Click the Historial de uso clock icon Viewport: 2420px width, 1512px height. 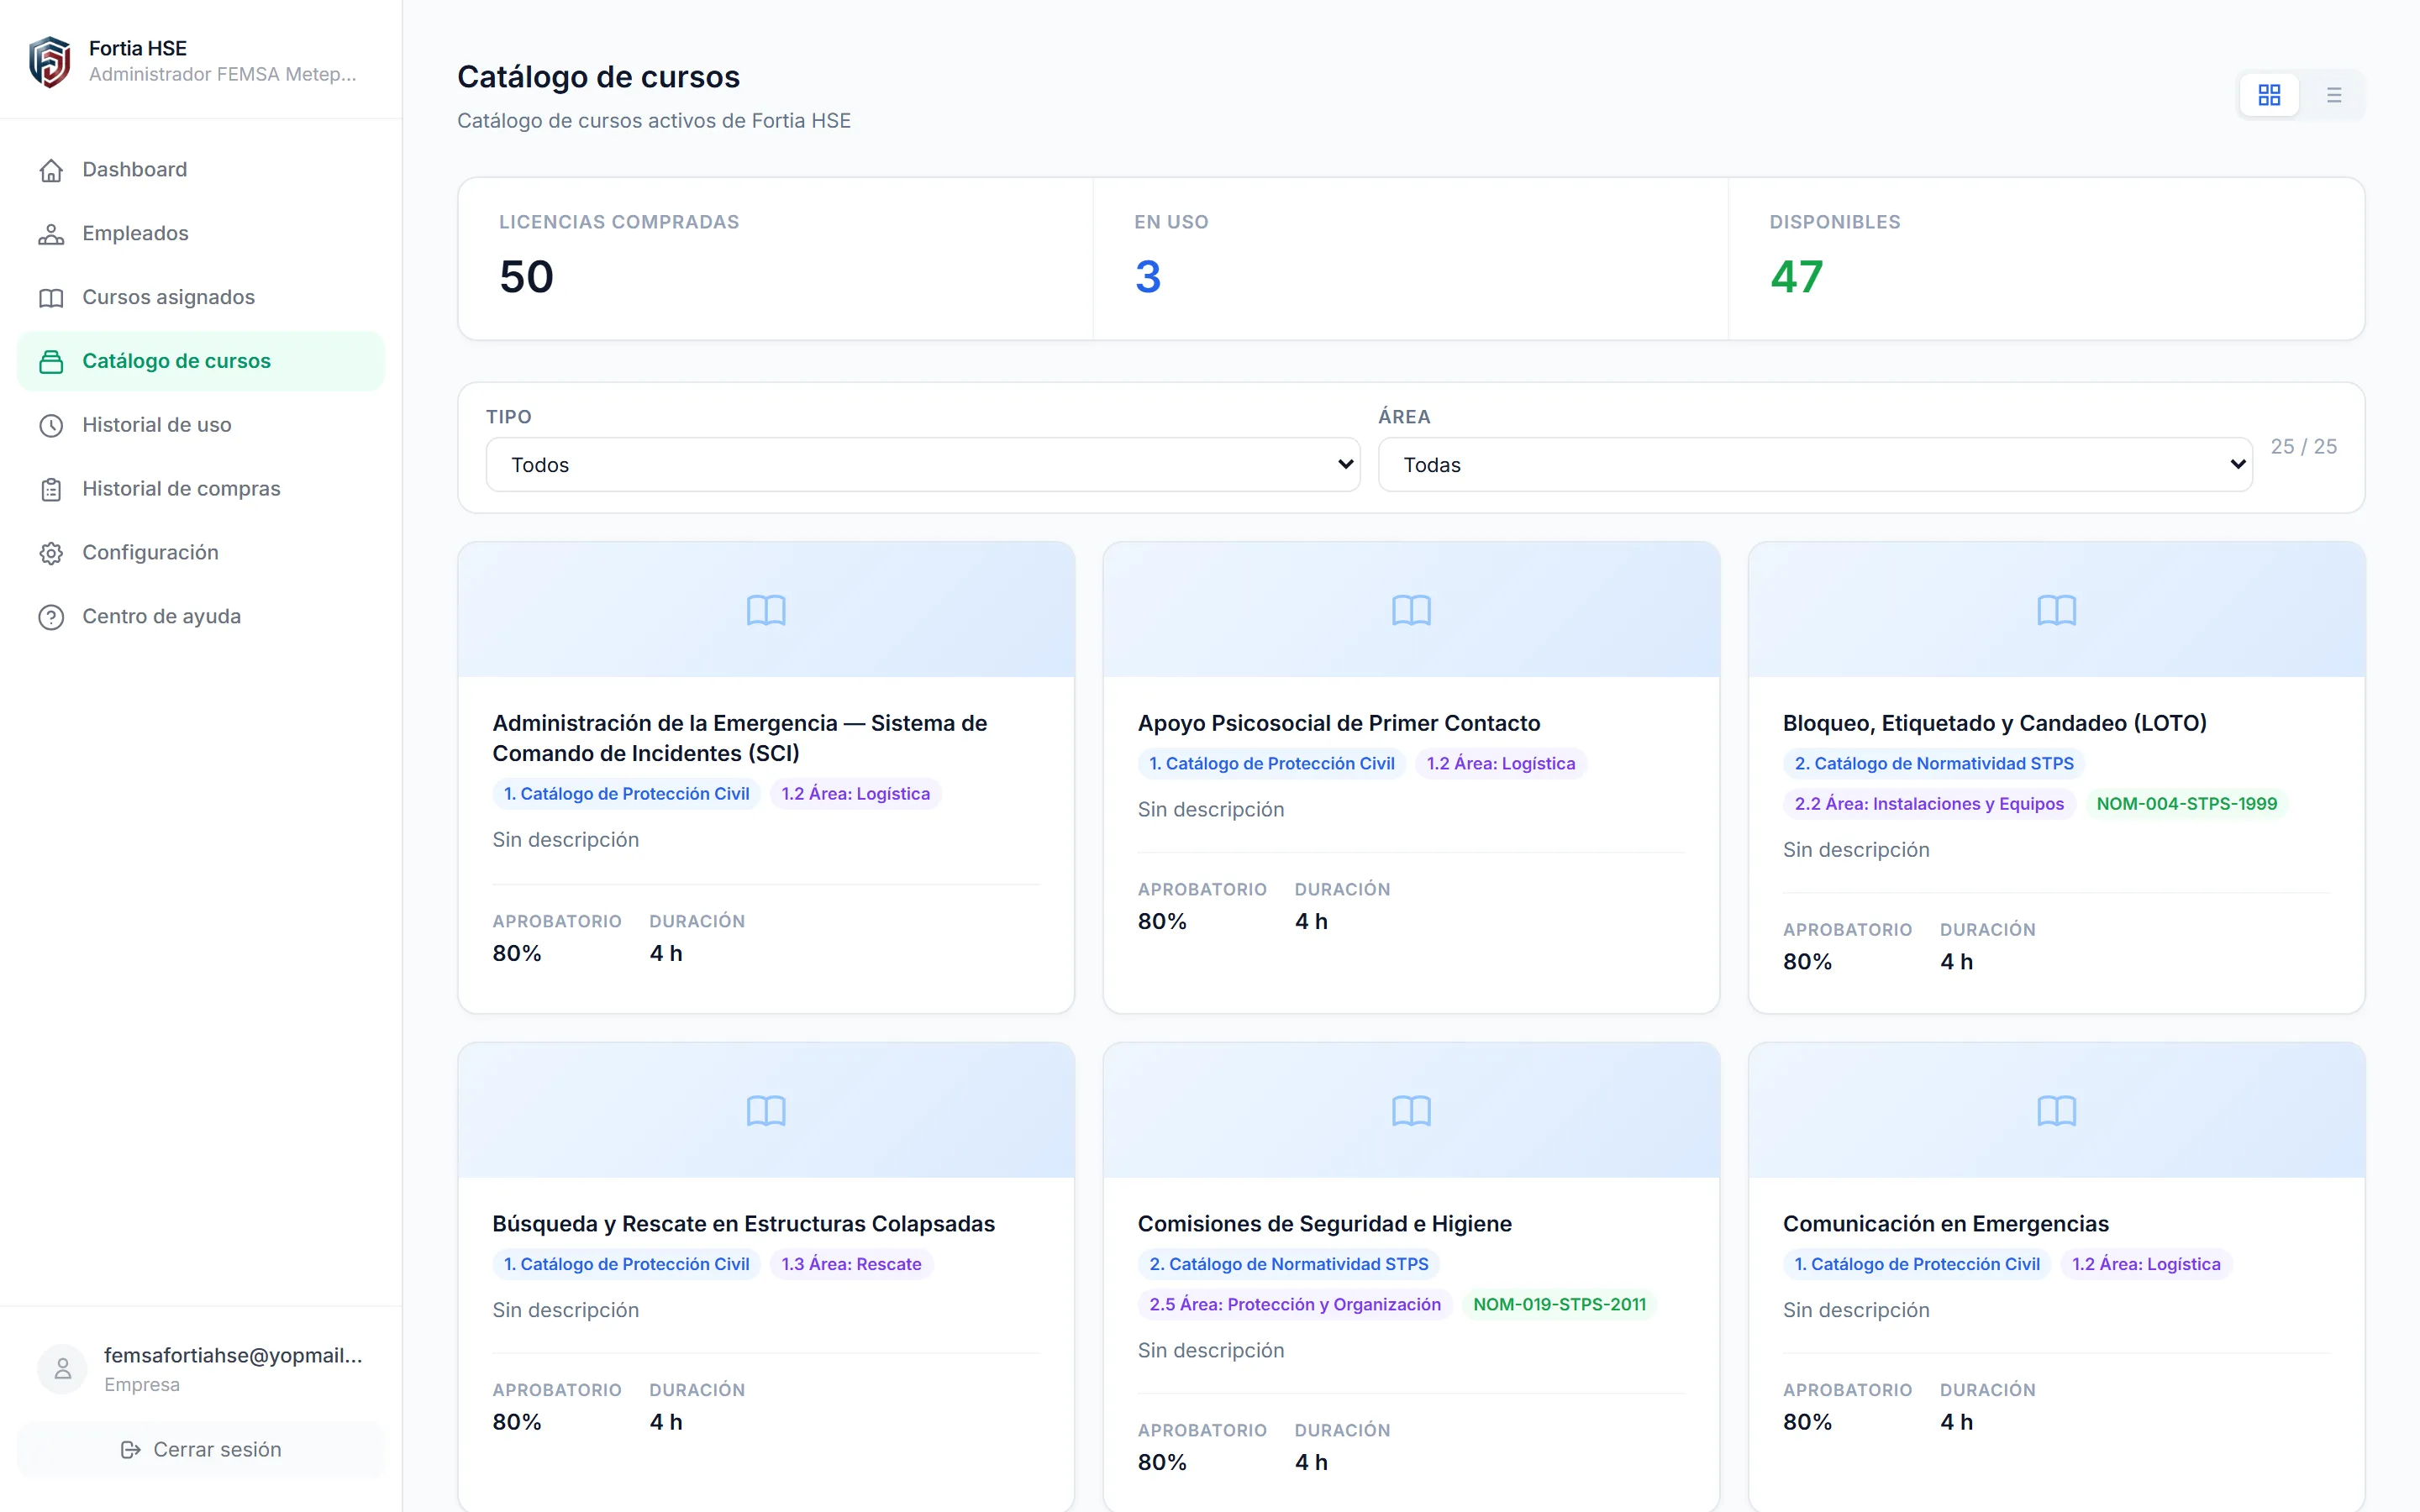coord(51,426)
